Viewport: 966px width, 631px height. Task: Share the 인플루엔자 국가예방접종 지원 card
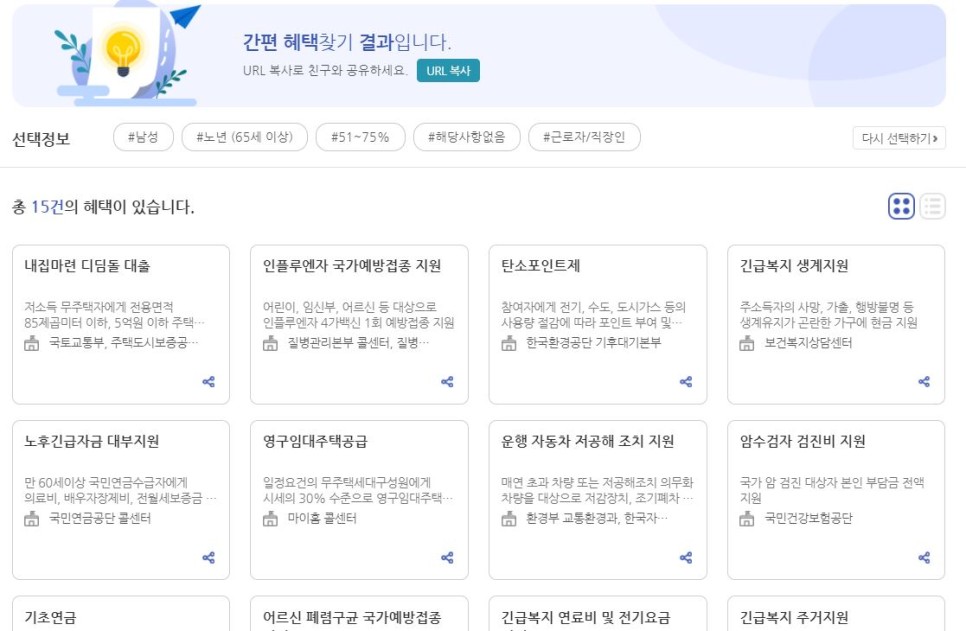(447, 381)
